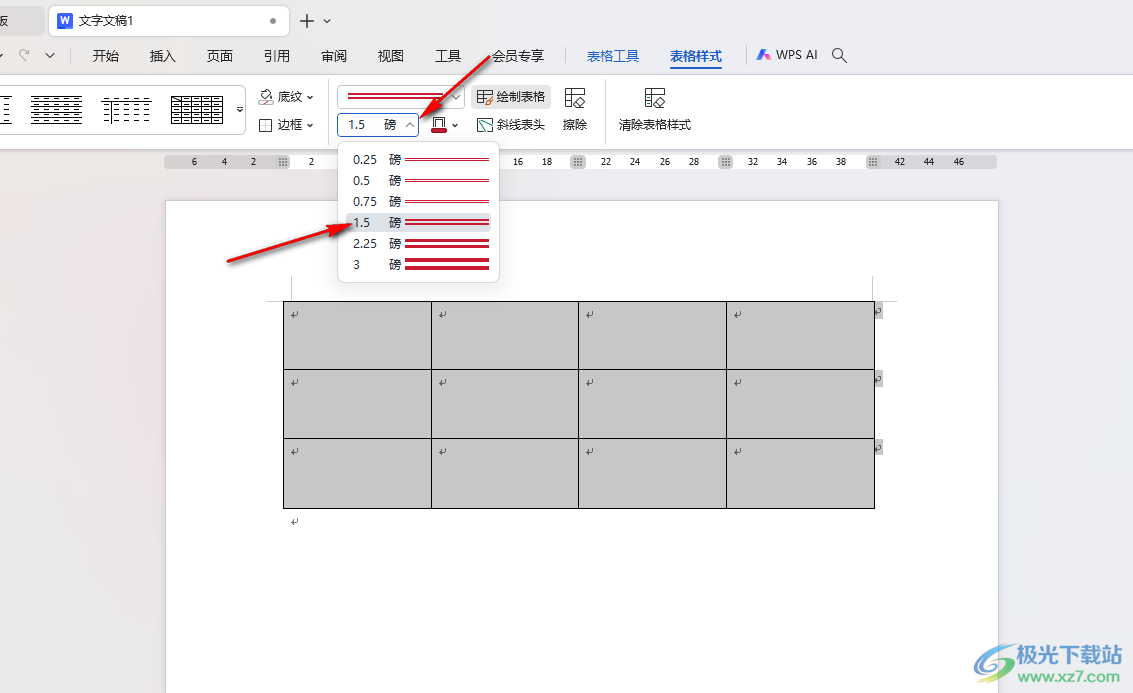This screenshot has height=693, width=1133.
Task: Choose 2.25 磅 line width
Action: tap(418, 244)
